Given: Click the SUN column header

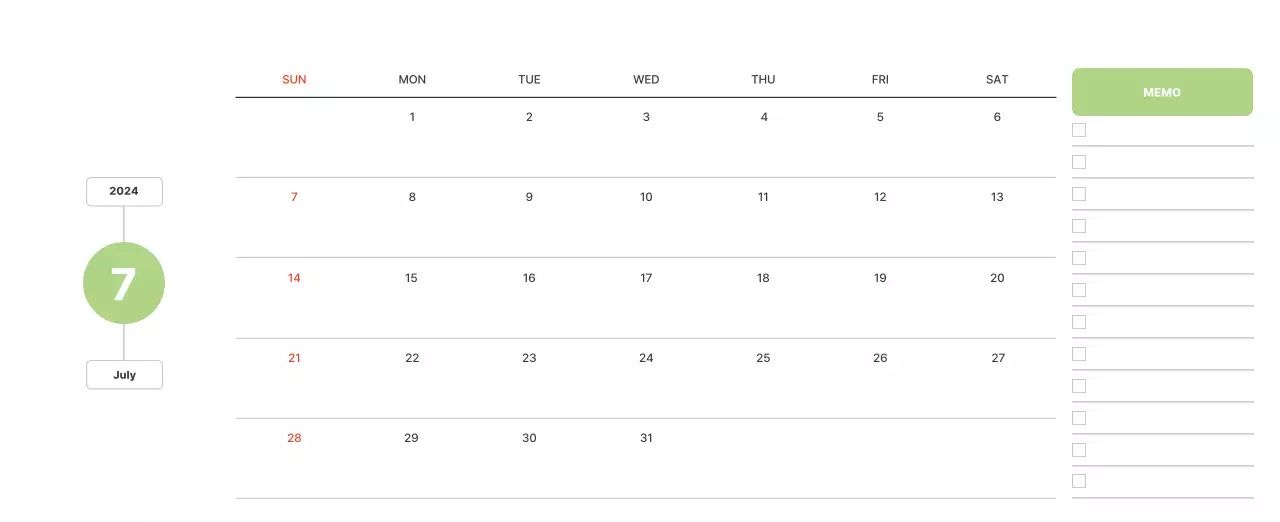Looking at the screenshot, I should [x=294, y=79].
